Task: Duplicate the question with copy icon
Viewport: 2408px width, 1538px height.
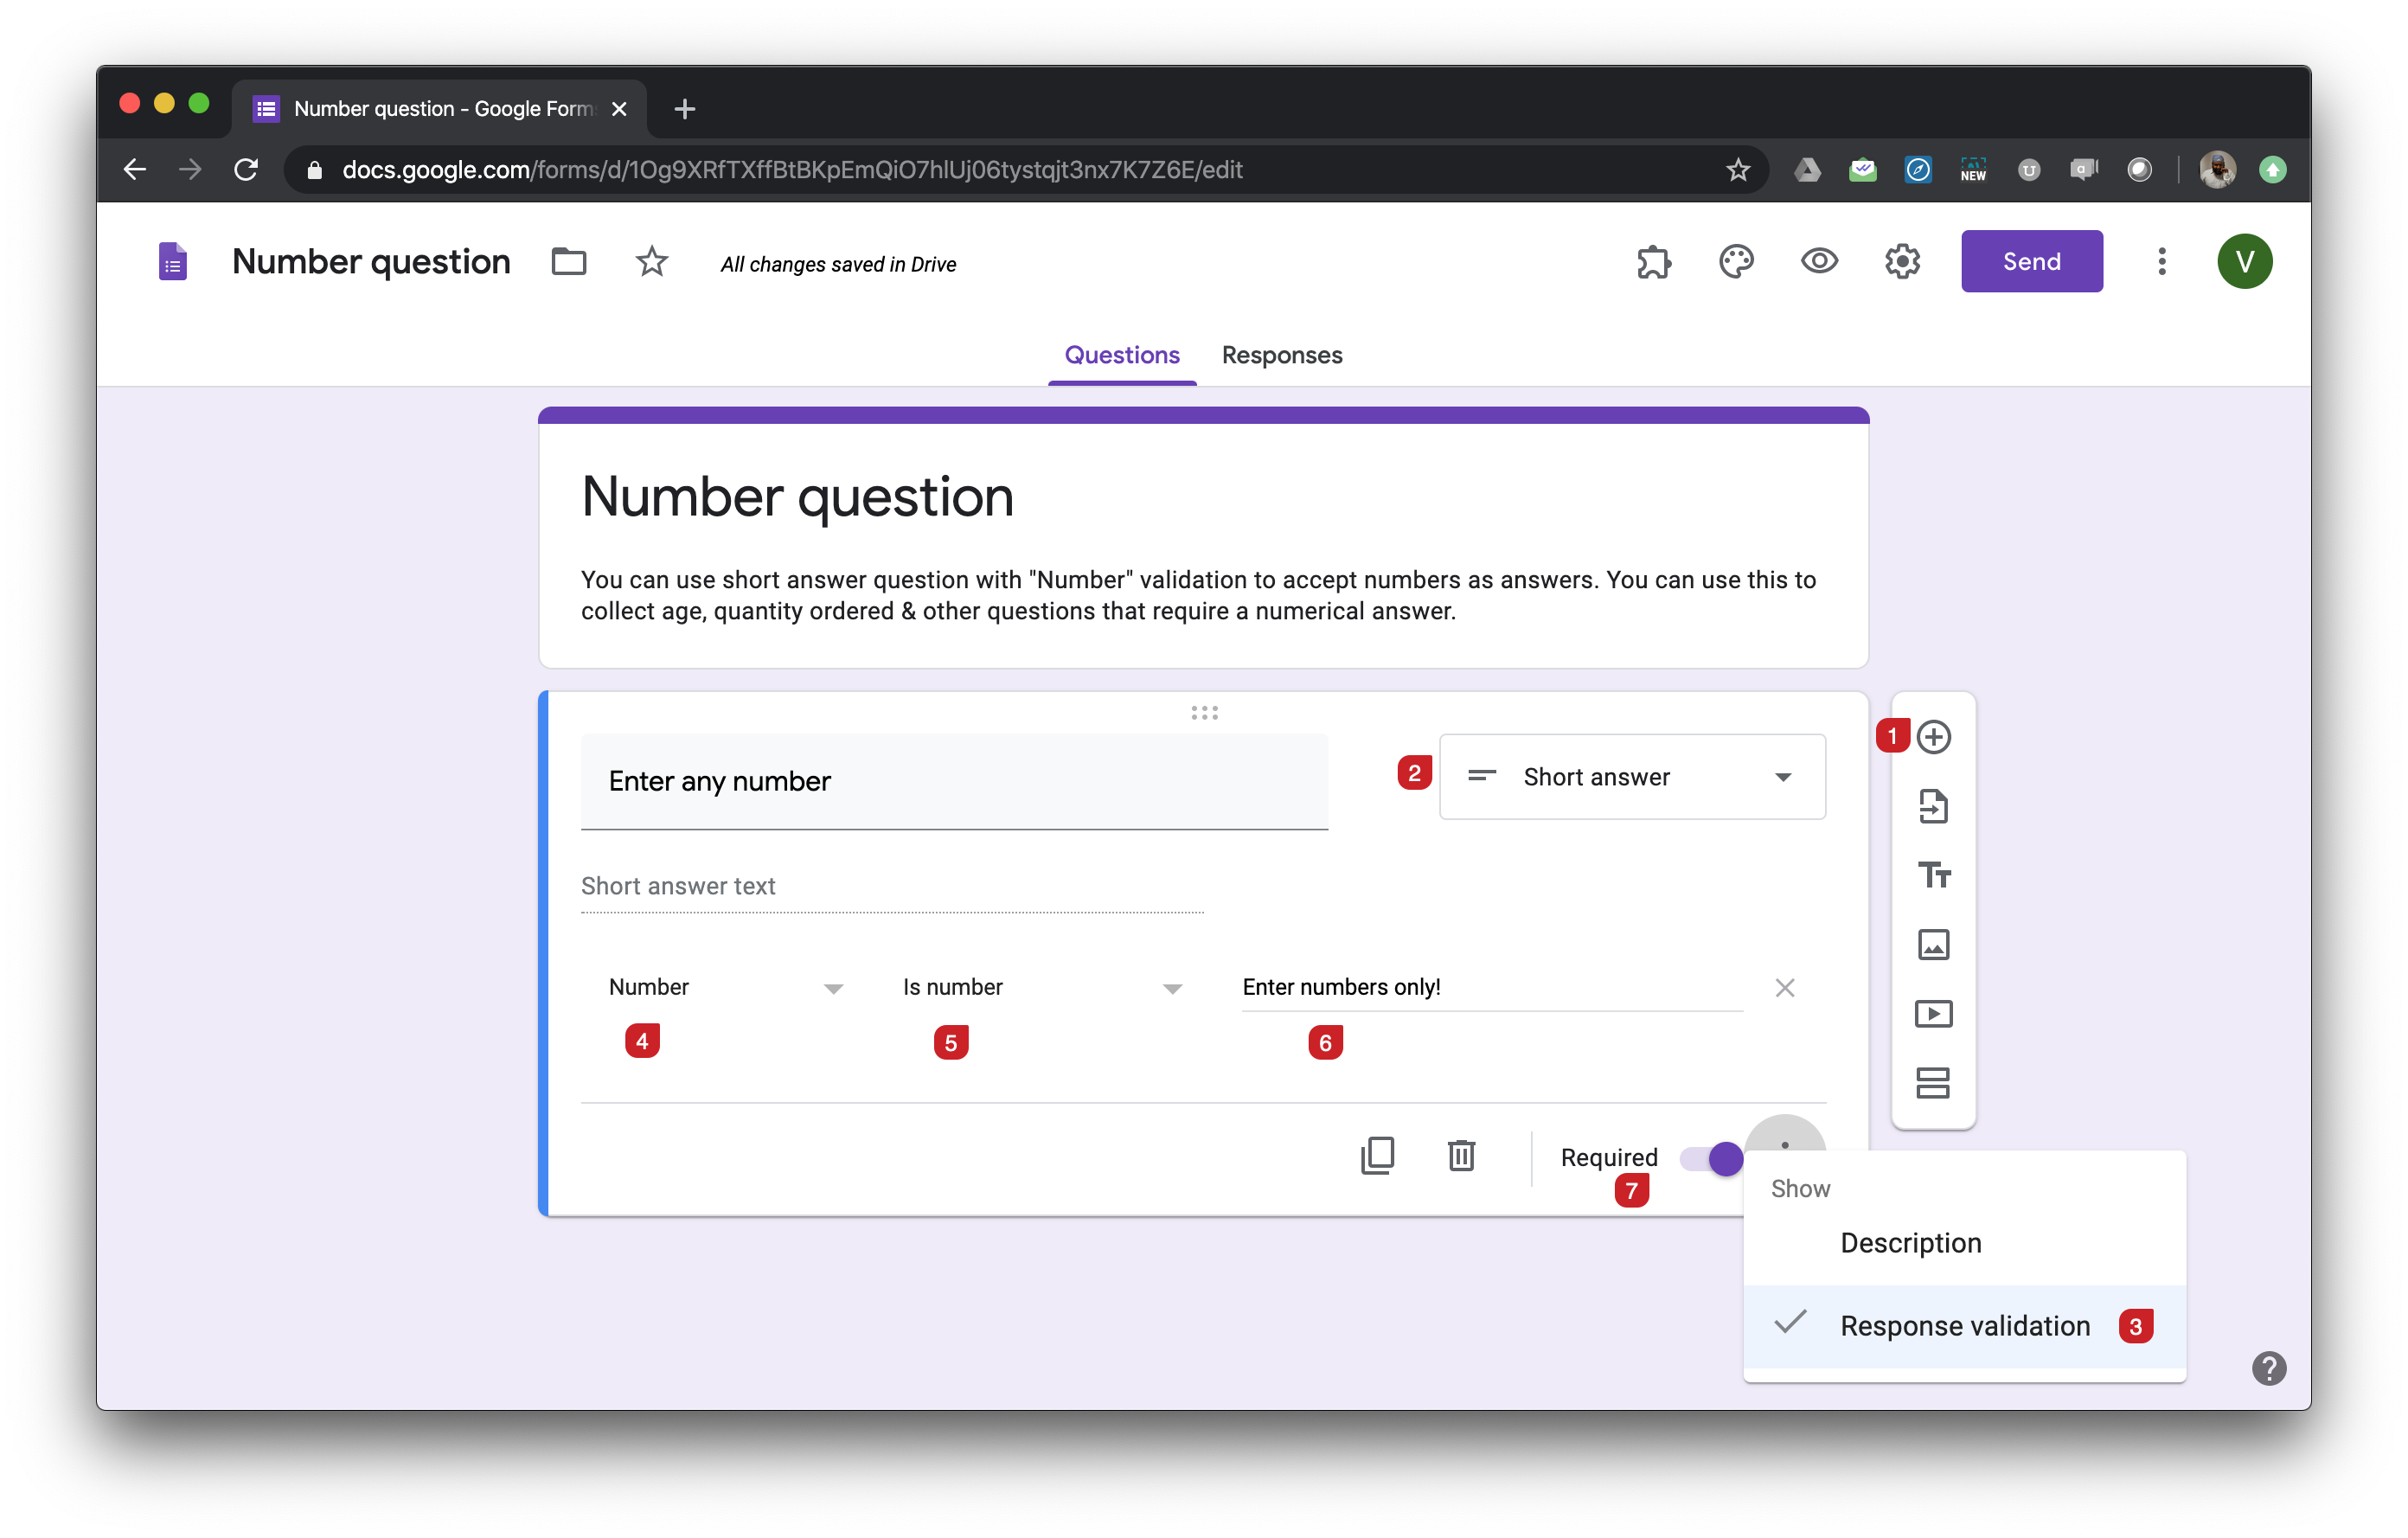Action: click(x=1377, y=1156)
